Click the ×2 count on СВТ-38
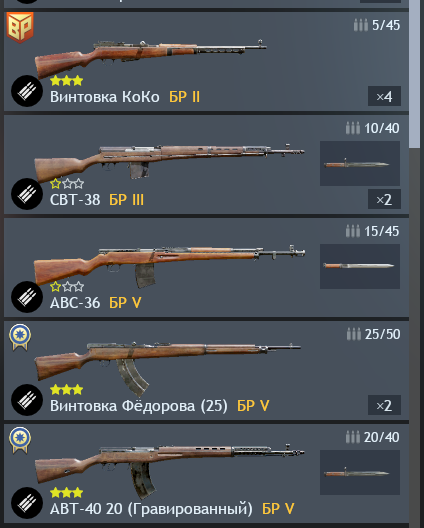 pyautogui.click(x=384, y=199)
